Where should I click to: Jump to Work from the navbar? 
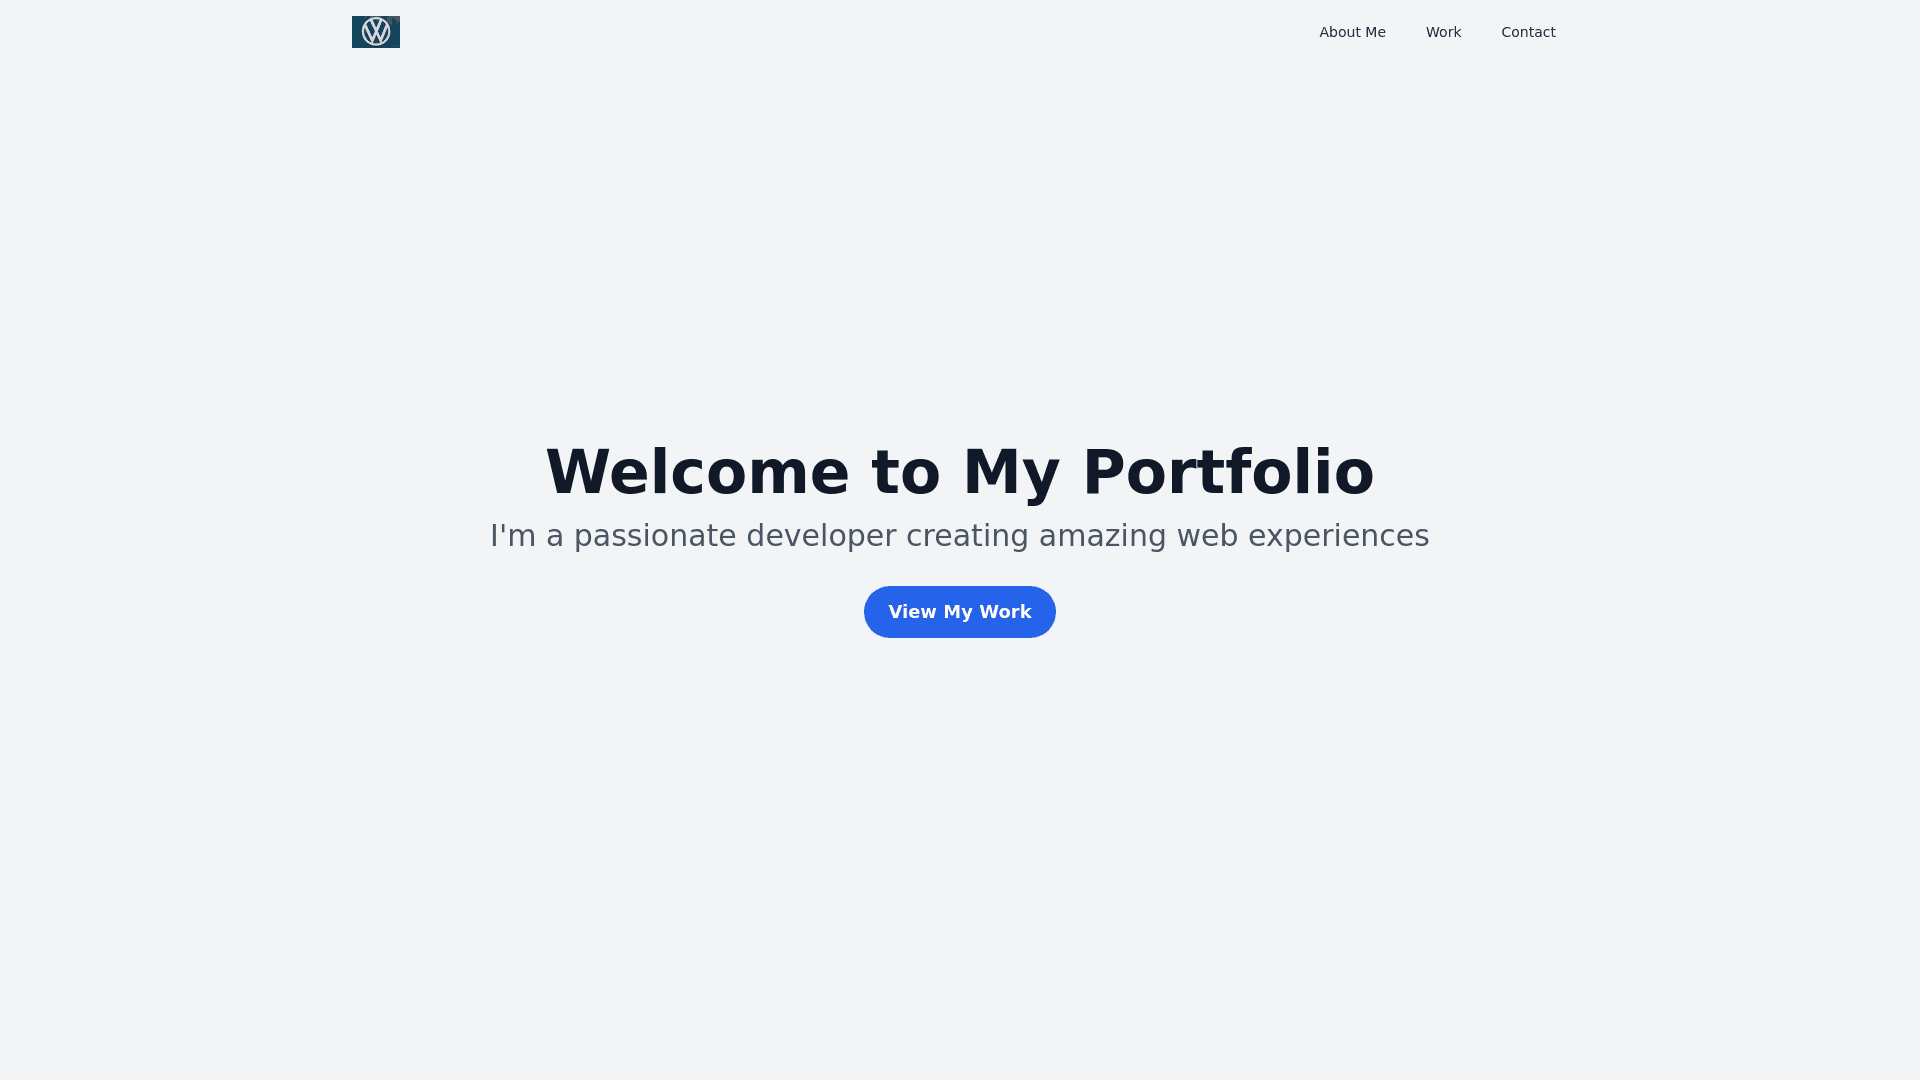pos(1443,32)
